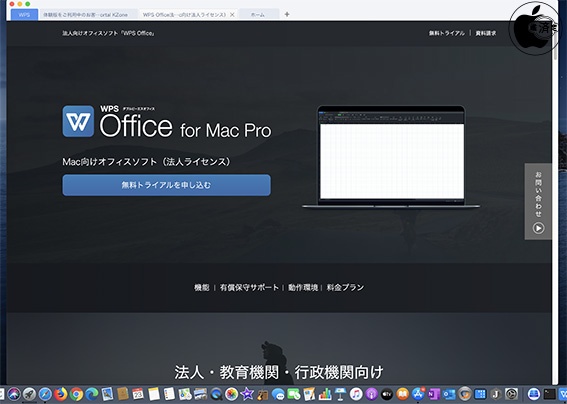Jump to 有償保守サポート section
This screenshot has width=567, height=404.
tap(249, 288)
